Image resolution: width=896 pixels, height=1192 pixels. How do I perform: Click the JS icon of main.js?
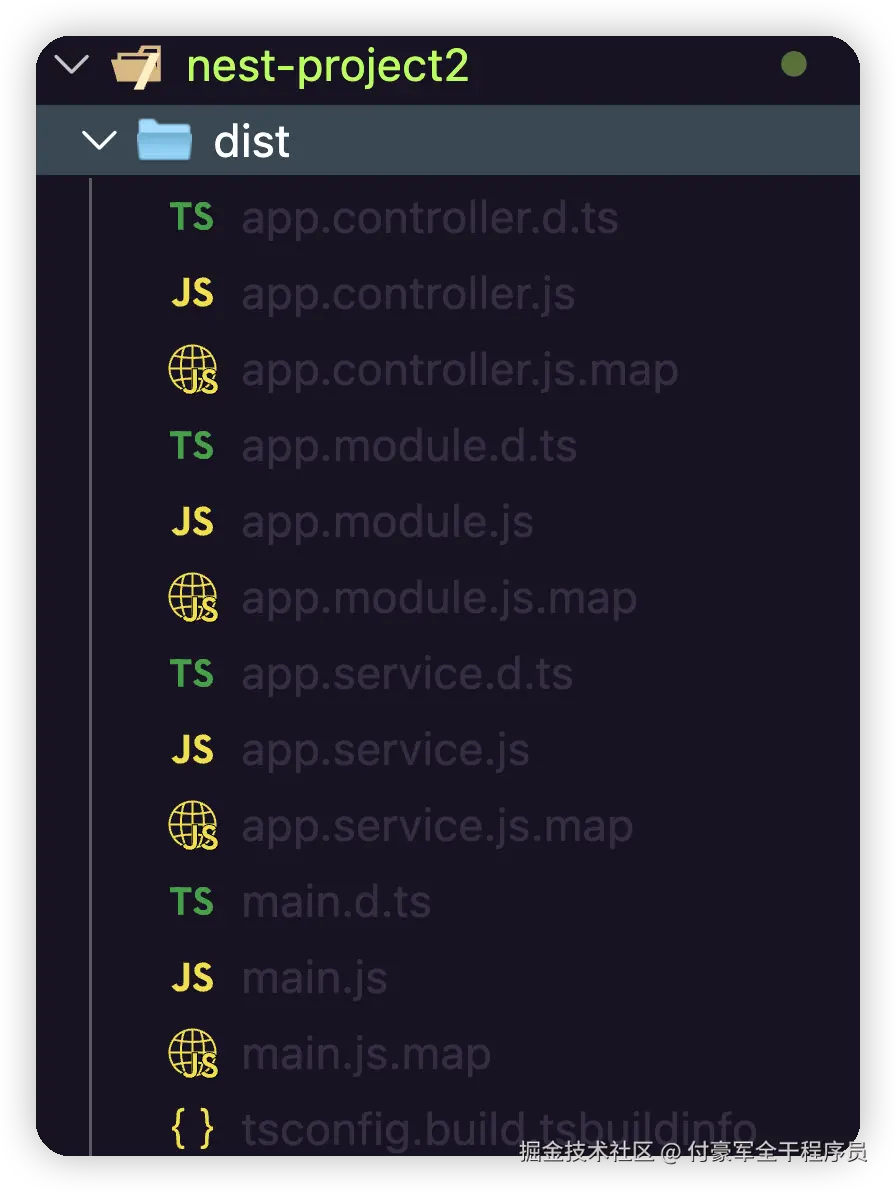click(x=192, y=978)
